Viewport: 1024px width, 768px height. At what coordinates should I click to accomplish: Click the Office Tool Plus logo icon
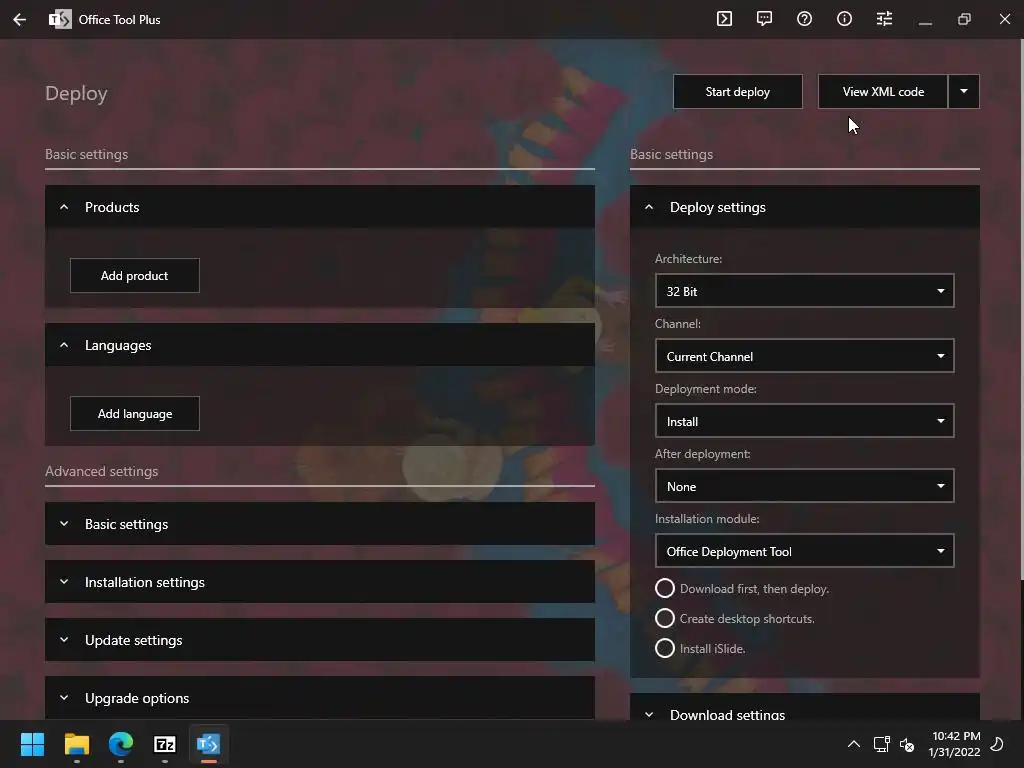point(60,20)
